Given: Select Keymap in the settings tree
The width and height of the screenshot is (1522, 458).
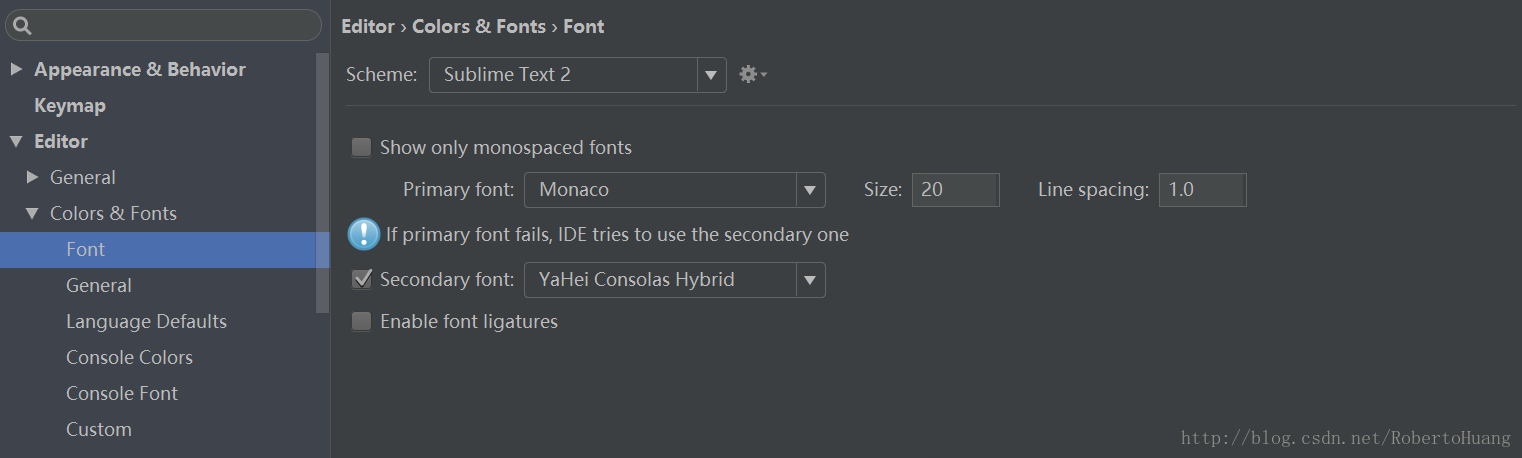Looking at the screenshot, I should pos(70,105).
